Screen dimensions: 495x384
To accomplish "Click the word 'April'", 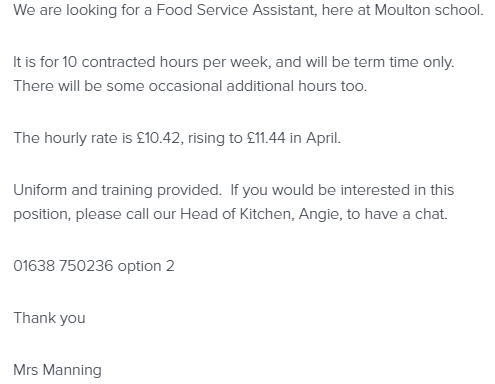I will 322,138.
